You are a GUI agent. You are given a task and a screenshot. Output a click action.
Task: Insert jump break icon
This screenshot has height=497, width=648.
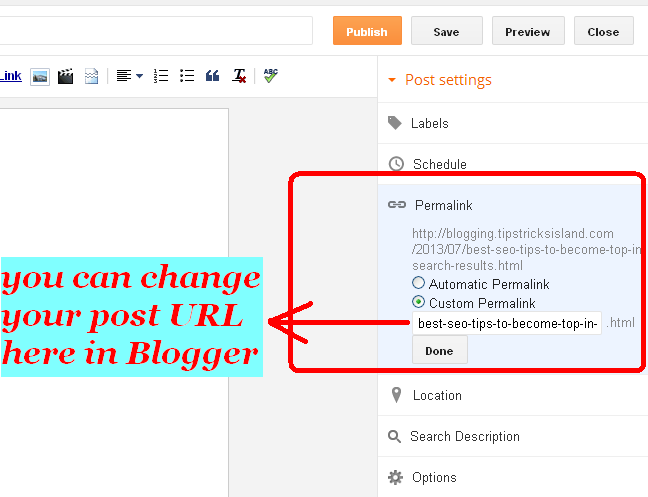91,76
